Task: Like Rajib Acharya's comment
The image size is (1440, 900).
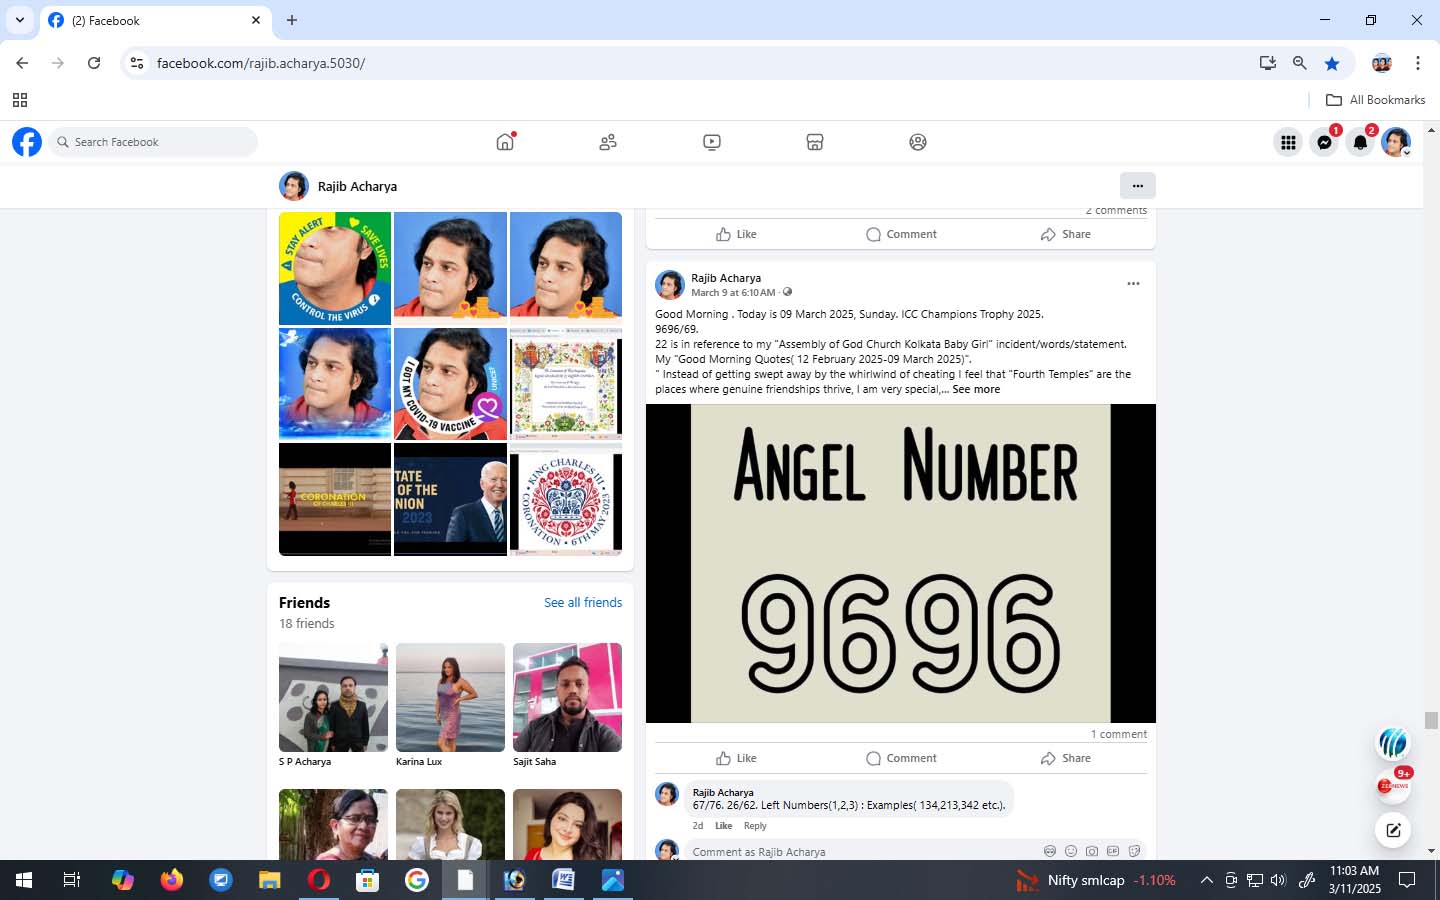Action: tap(723, 826)
